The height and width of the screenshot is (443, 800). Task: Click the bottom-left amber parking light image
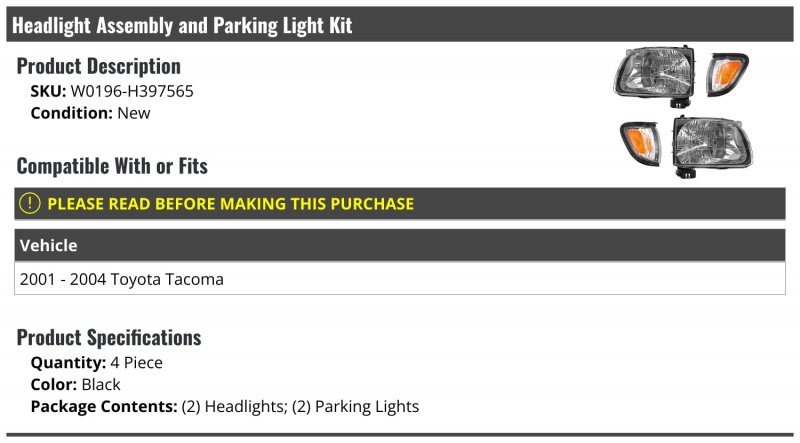click(641, 143)
